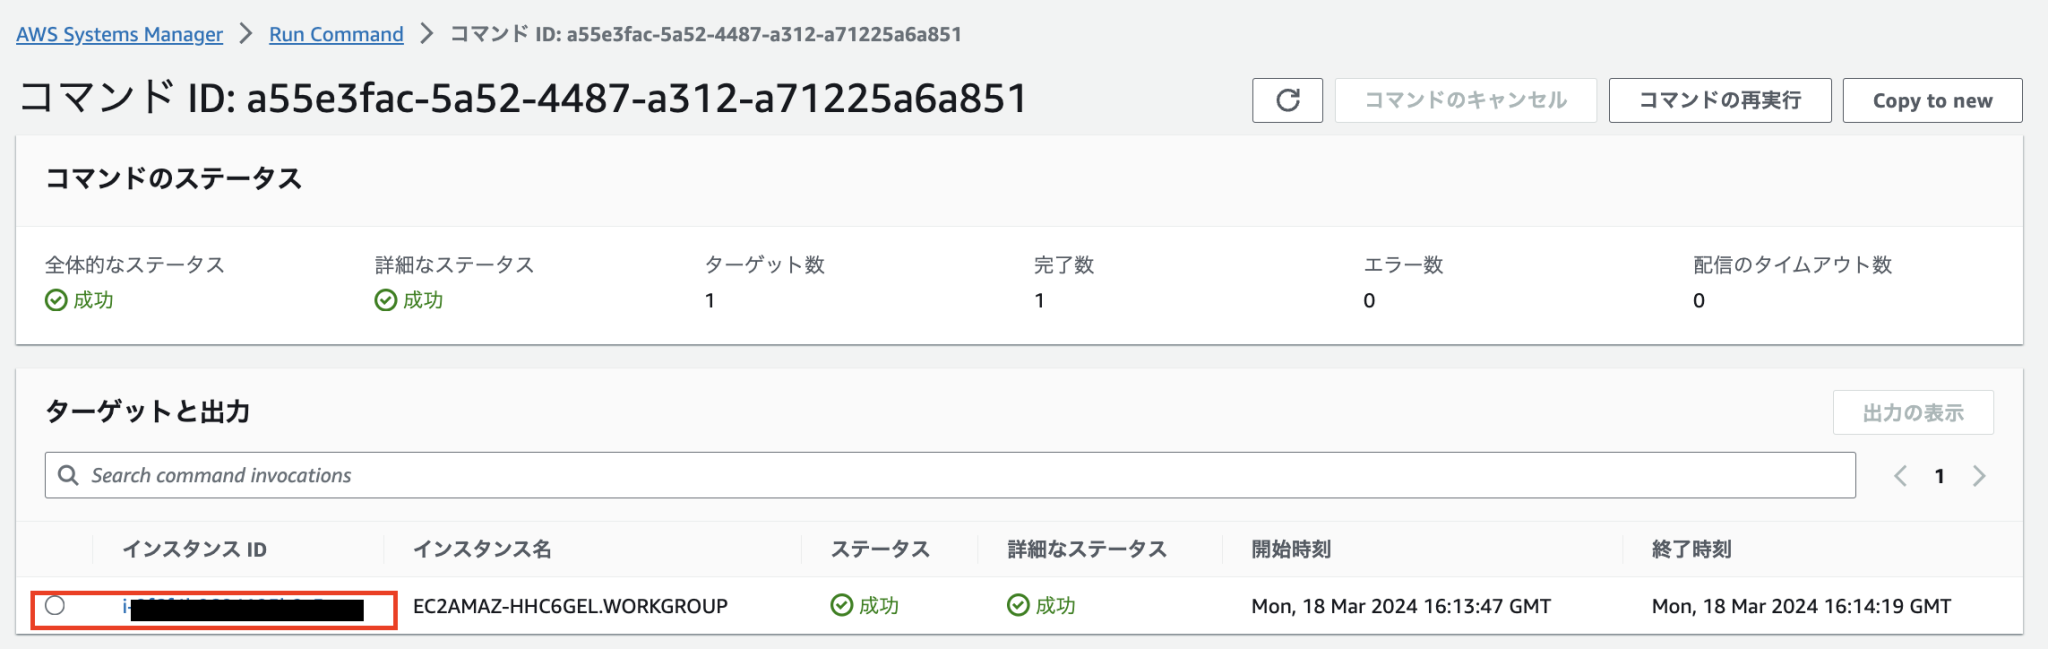Click the left pagination chevron icon
The width and height of the screenshot is (2048, 649).
1899,476
